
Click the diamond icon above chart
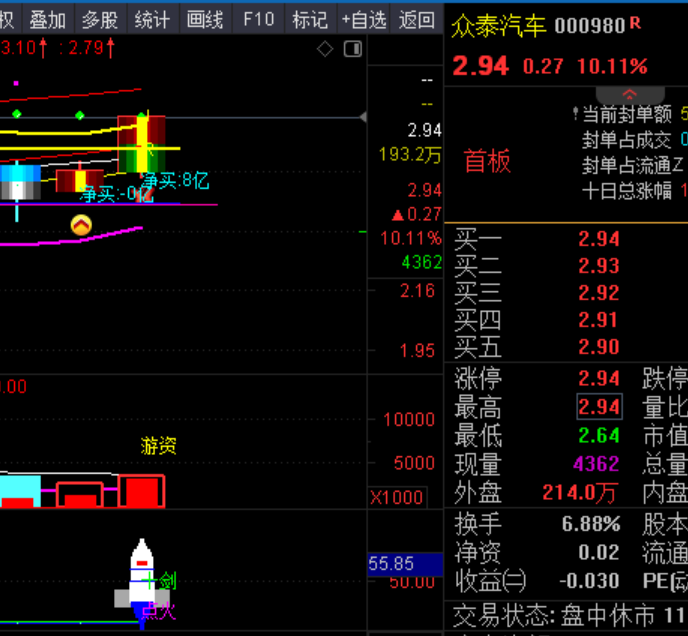325,49
